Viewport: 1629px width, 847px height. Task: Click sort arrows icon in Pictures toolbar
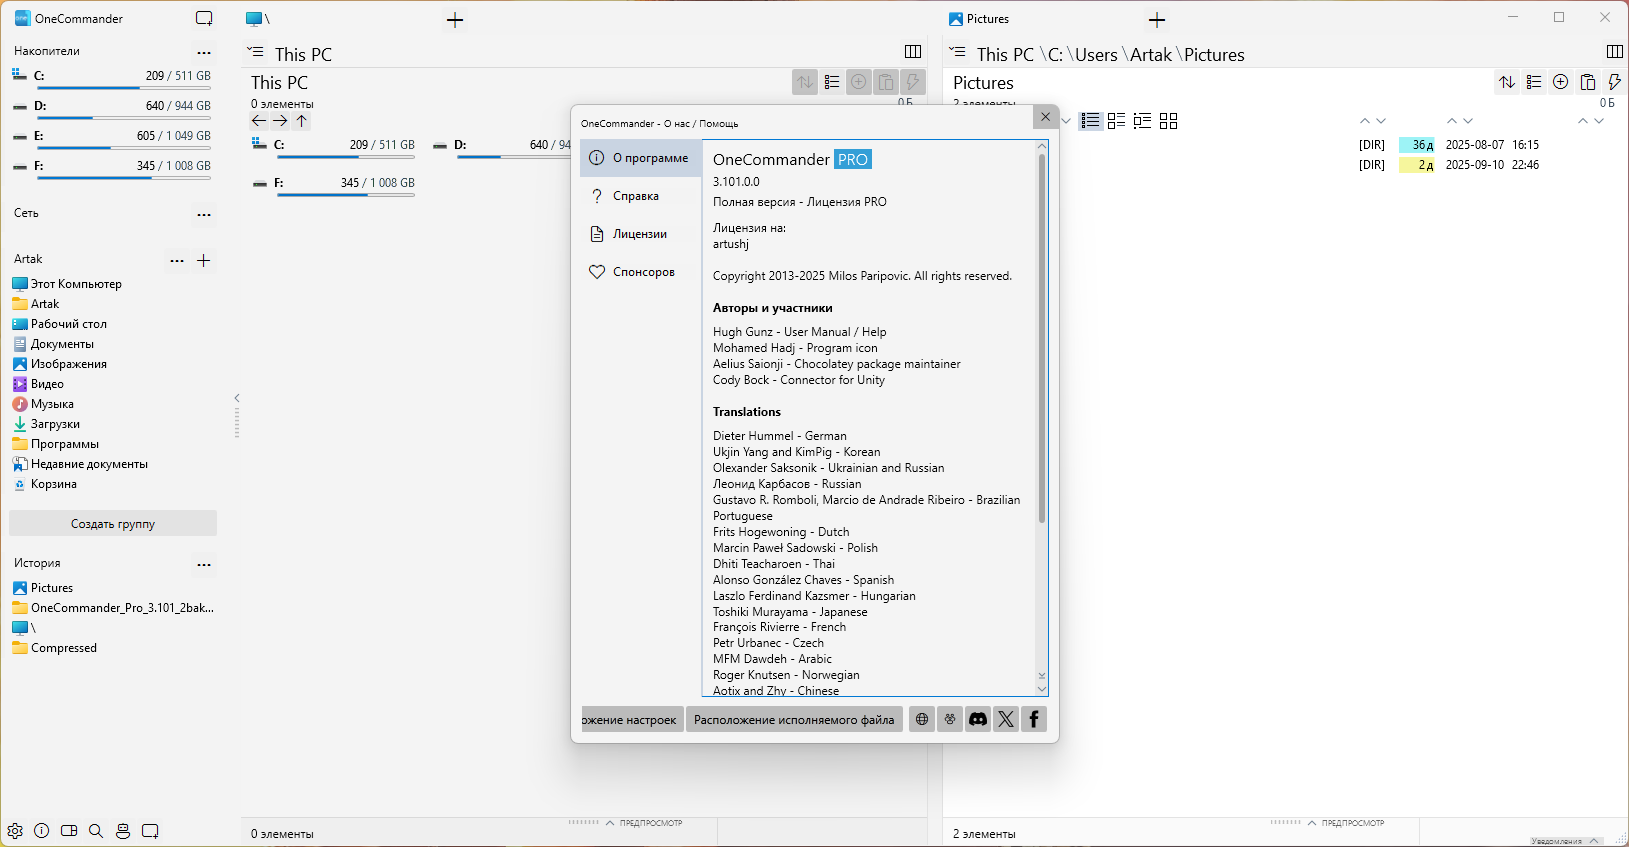tap(1507, 82)
